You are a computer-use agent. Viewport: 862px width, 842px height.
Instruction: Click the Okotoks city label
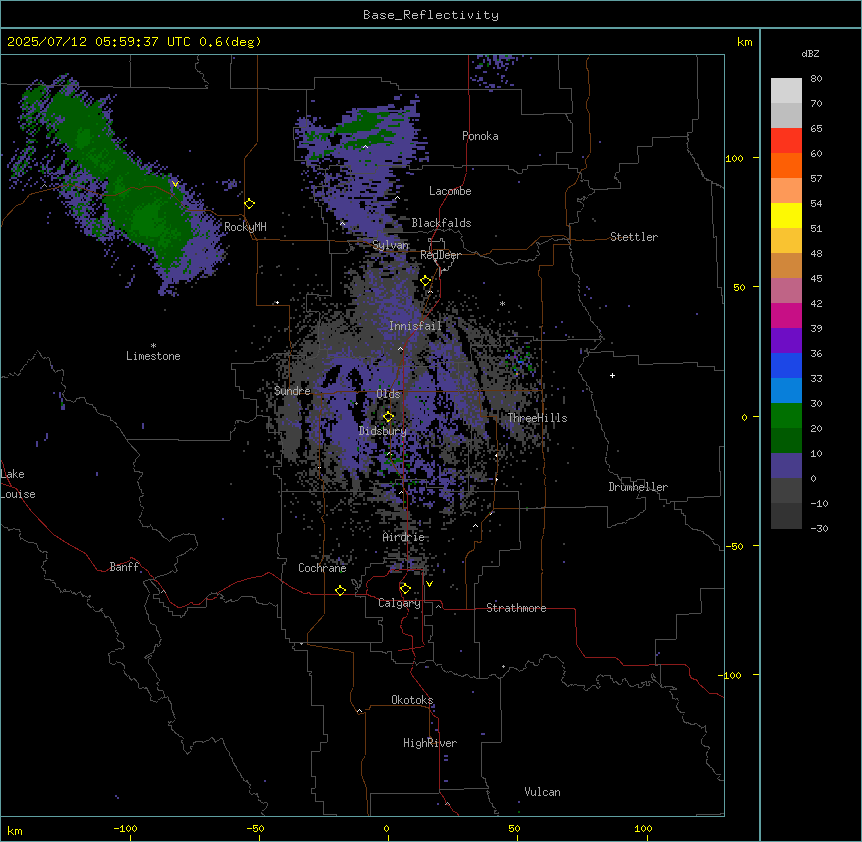click(x=412, y=700)
